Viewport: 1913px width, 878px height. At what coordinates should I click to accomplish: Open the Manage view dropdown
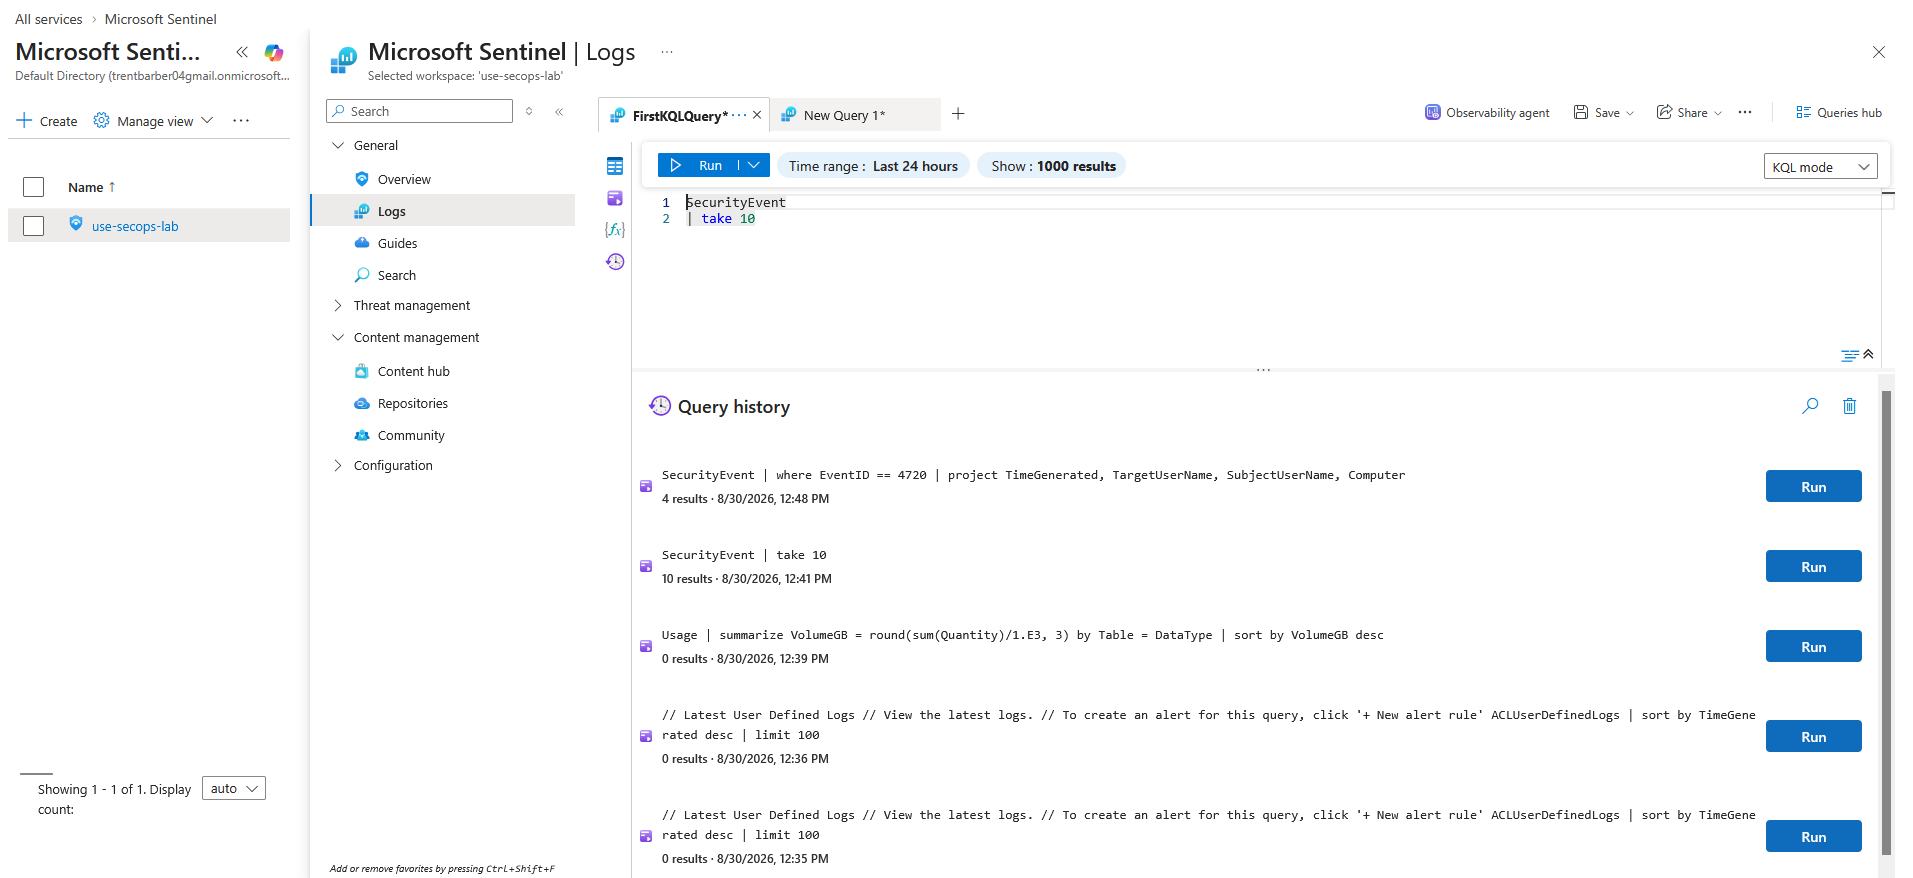click(x=153, y=121)
